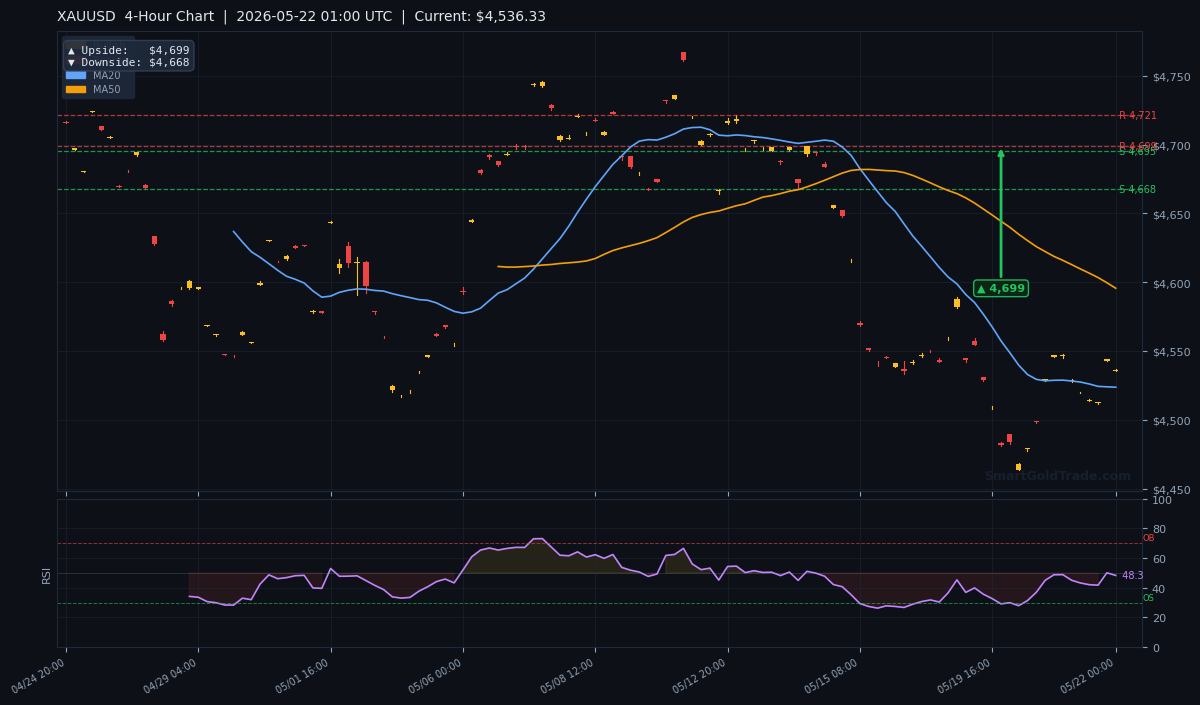Image resolution: width=1200 pixels, height=705 pixels.
Task: Click the Upside $4,699 target line
Action: point(128,50)
